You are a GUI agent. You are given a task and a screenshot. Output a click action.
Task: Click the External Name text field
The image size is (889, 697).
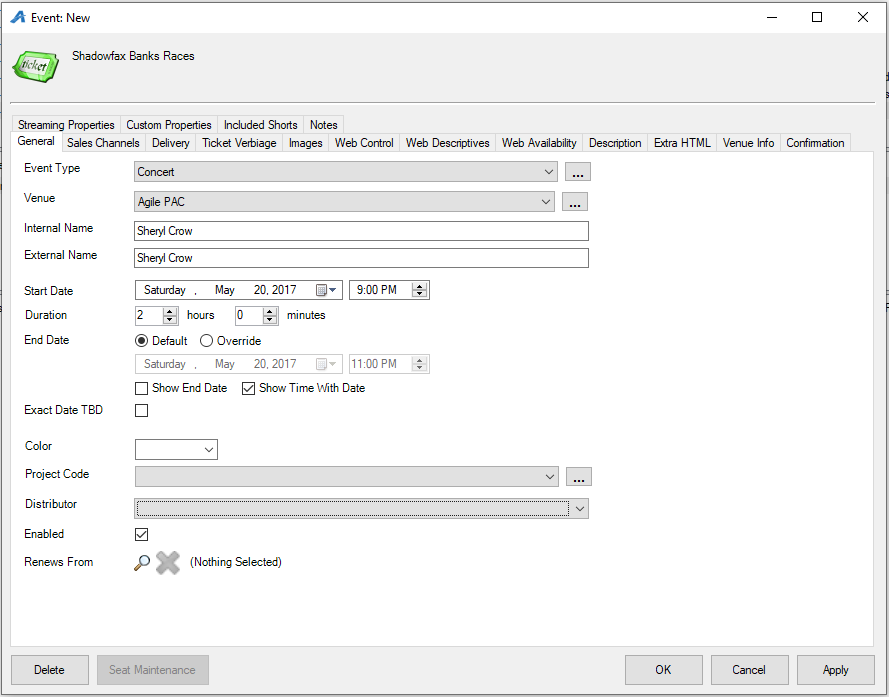(362, 258)
